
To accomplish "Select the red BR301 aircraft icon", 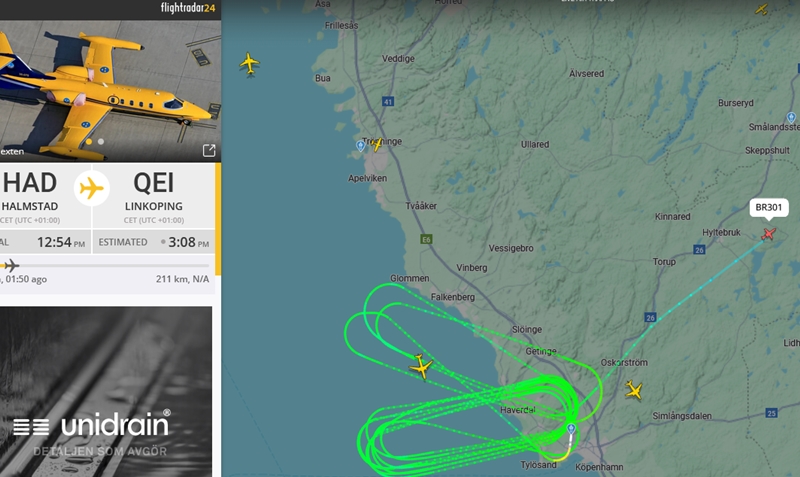I will (x=768, y=234).
